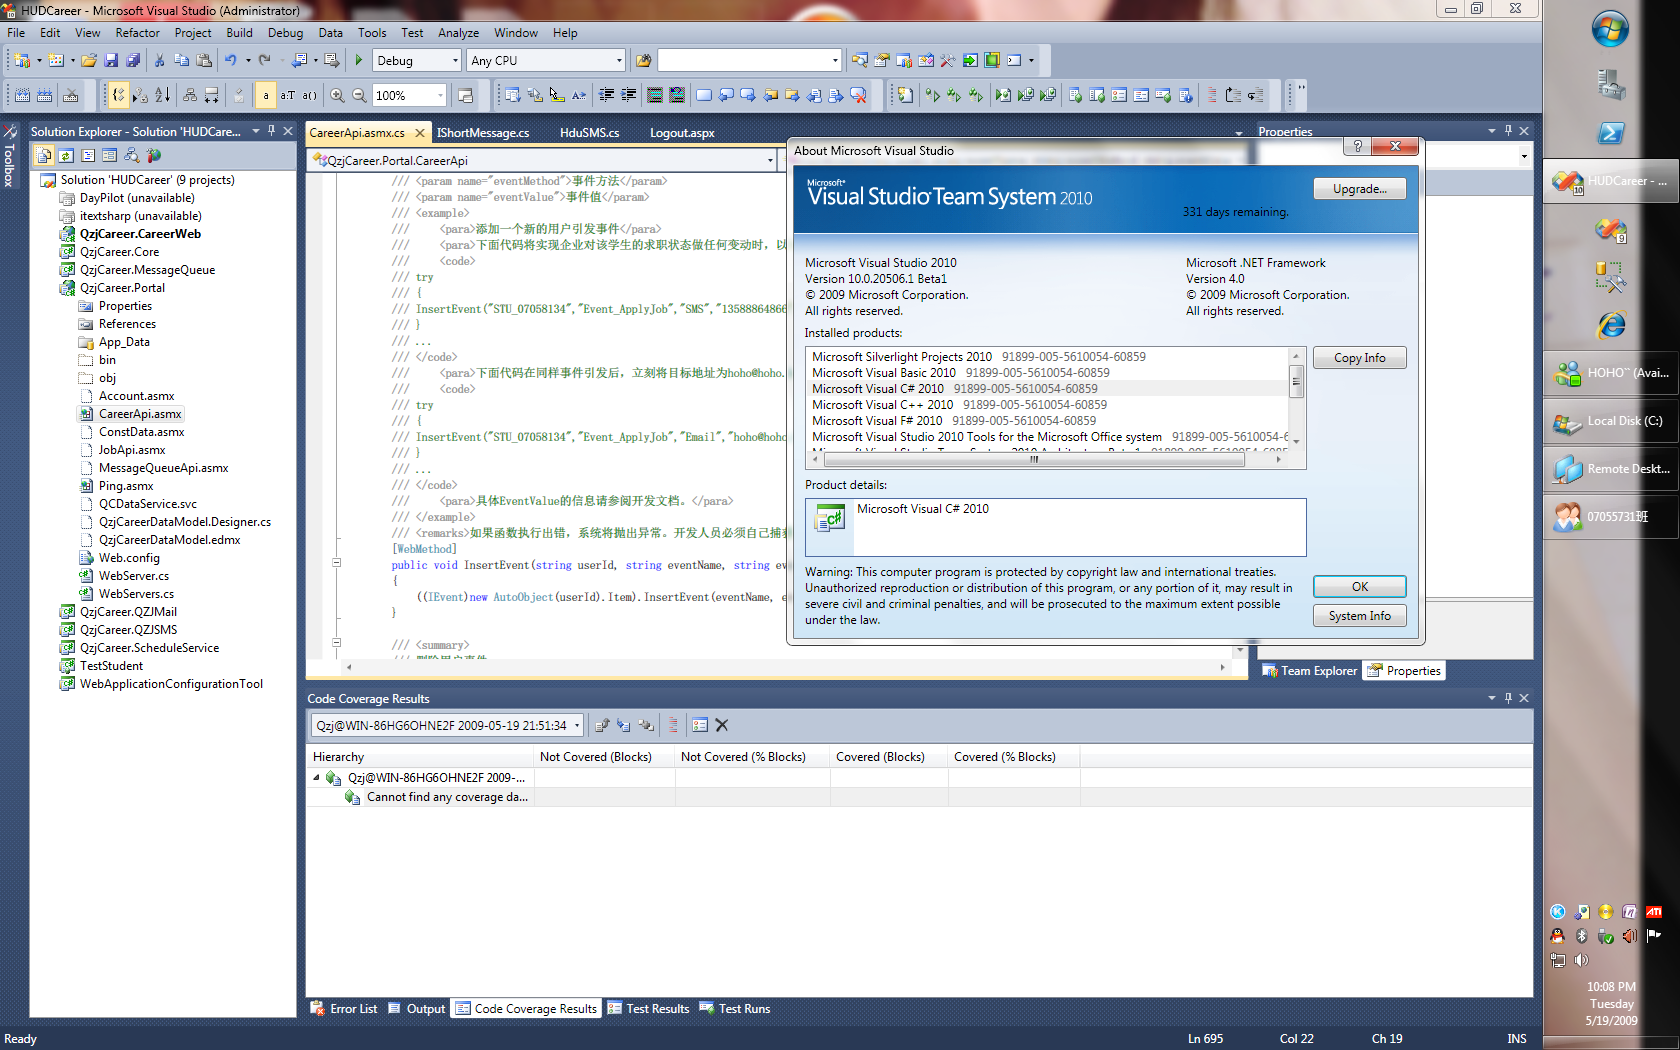Click the import coverage results icon
The width and height of the screenshot is (1680, 1050).
623,725
